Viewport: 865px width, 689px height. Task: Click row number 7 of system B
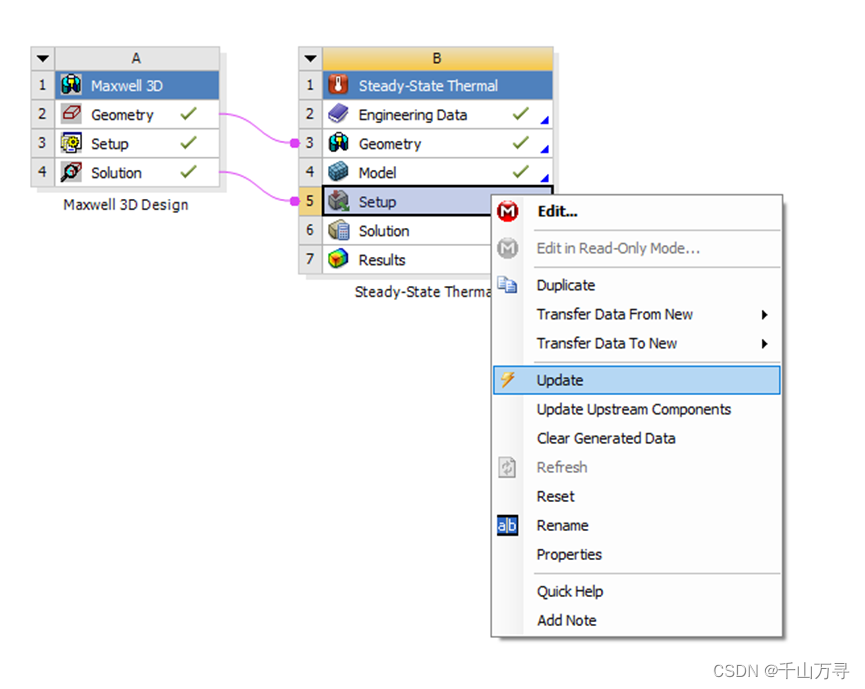(x=311, y=259)
